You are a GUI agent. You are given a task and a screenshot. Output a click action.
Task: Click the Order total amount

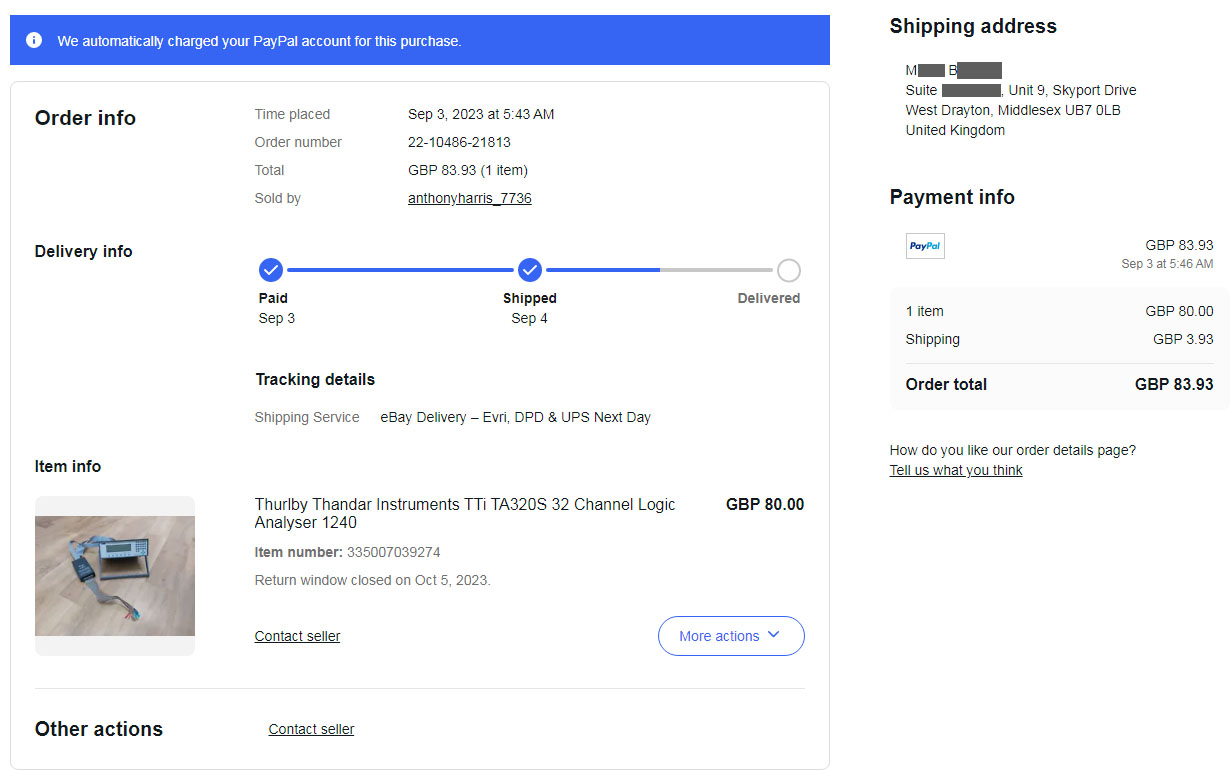[1174, 384]
